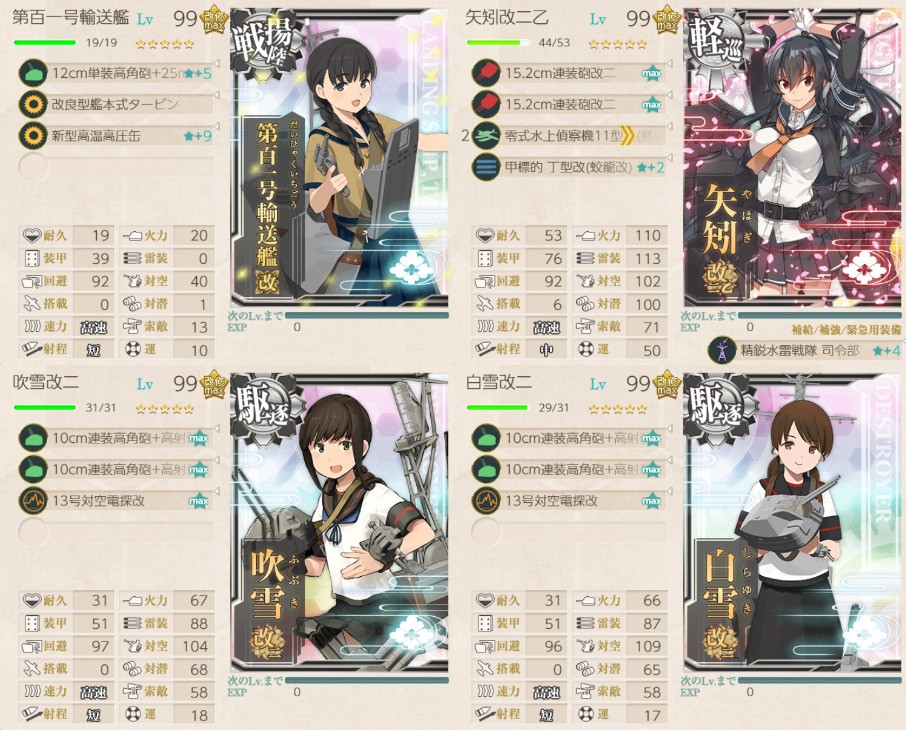Expand arrow beside Shirayuki's Type 13 radar
The height and width of the screenshot is (730, 906).
(670, 491)
